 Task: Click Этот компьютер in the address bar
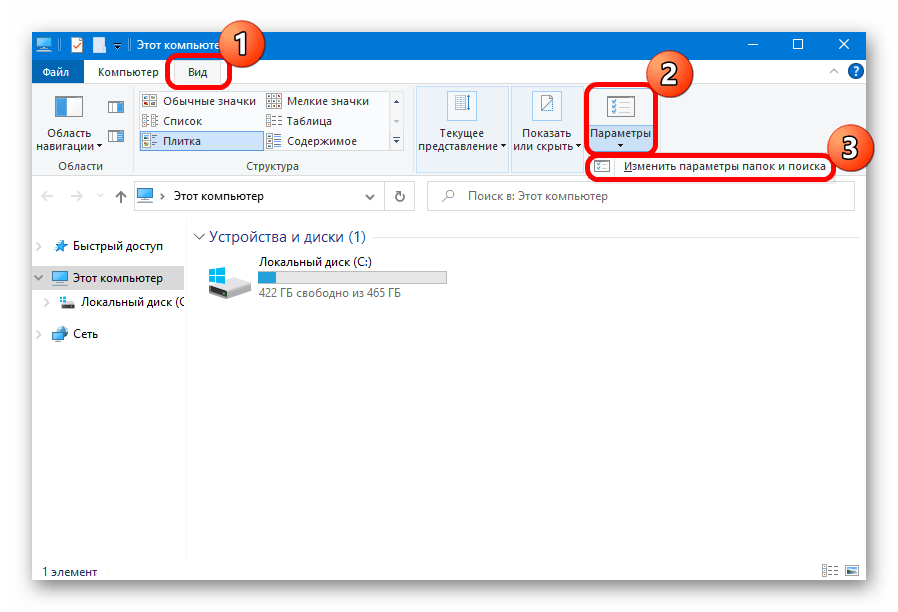[219, 196]
